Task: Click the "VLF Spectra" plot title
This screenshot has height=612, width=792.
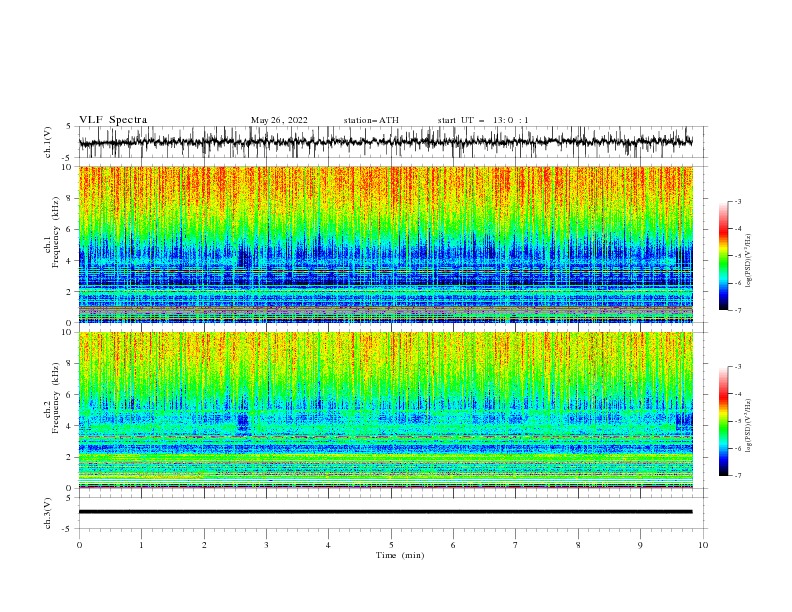Action: coord(113,120)
